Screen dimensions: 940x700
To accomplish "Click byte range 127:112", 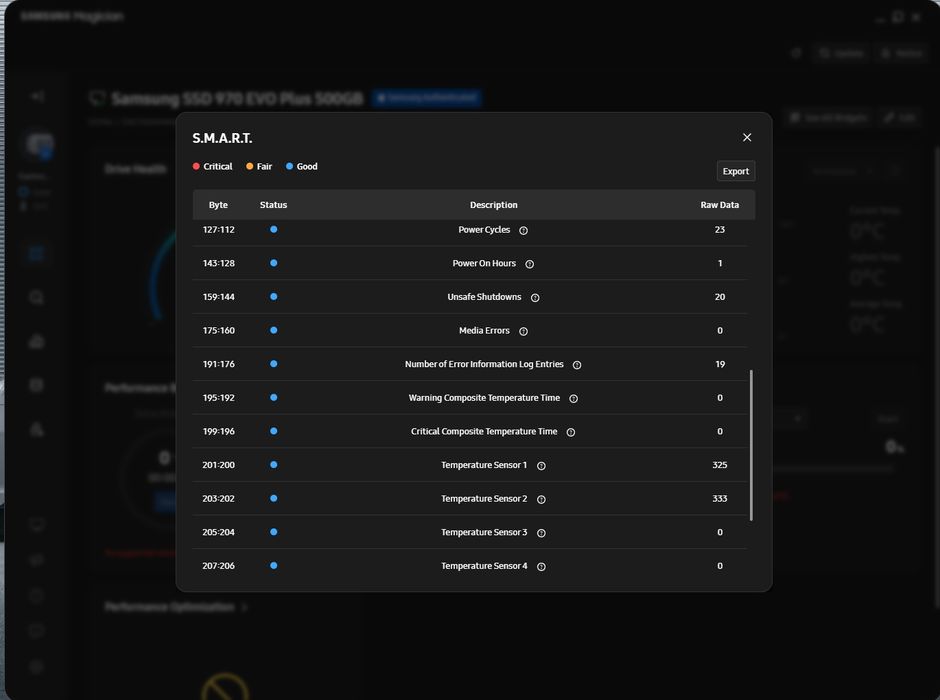I will click(218, 230).
